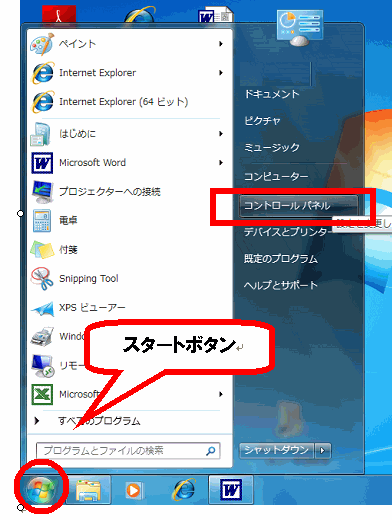Click the Windows Start orb
The image size is (392, 520).
tap(40, 489)
